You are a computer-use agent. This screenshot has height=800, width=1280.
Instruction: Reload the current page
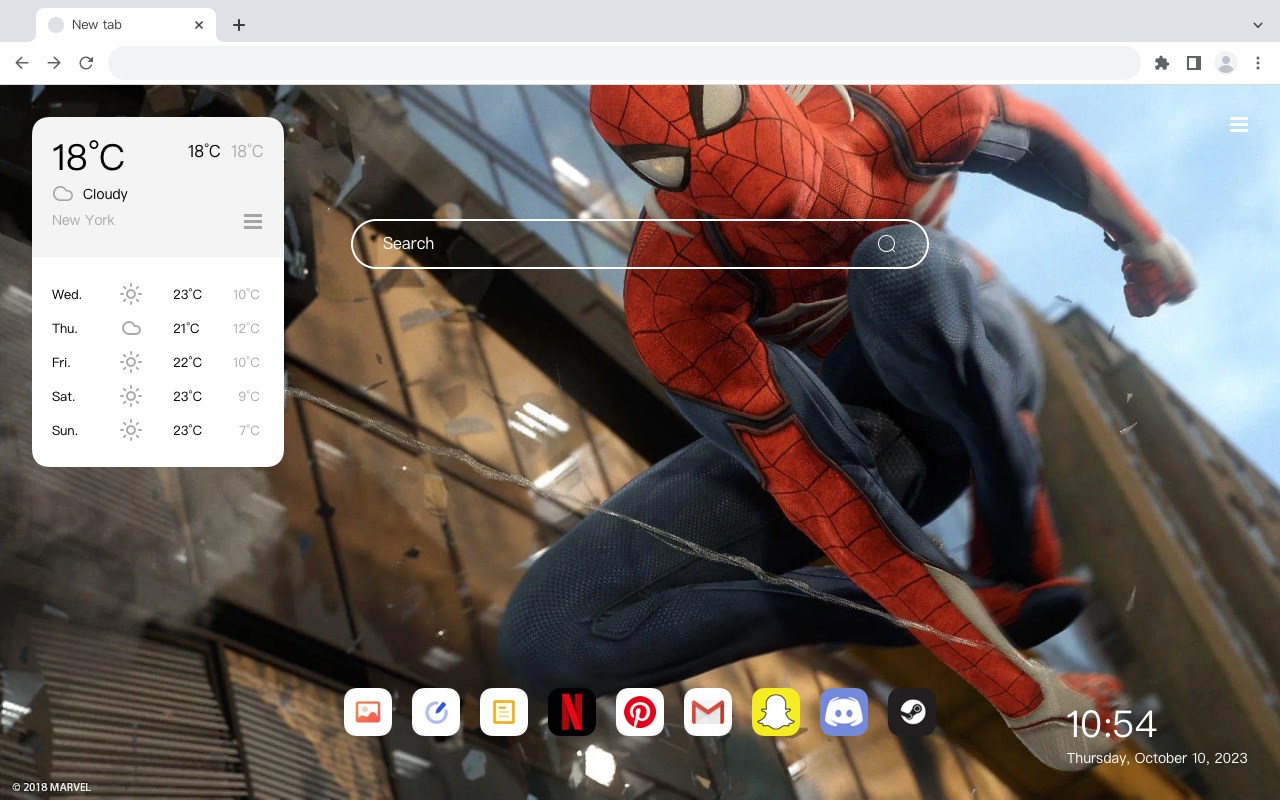coord(86,63)
